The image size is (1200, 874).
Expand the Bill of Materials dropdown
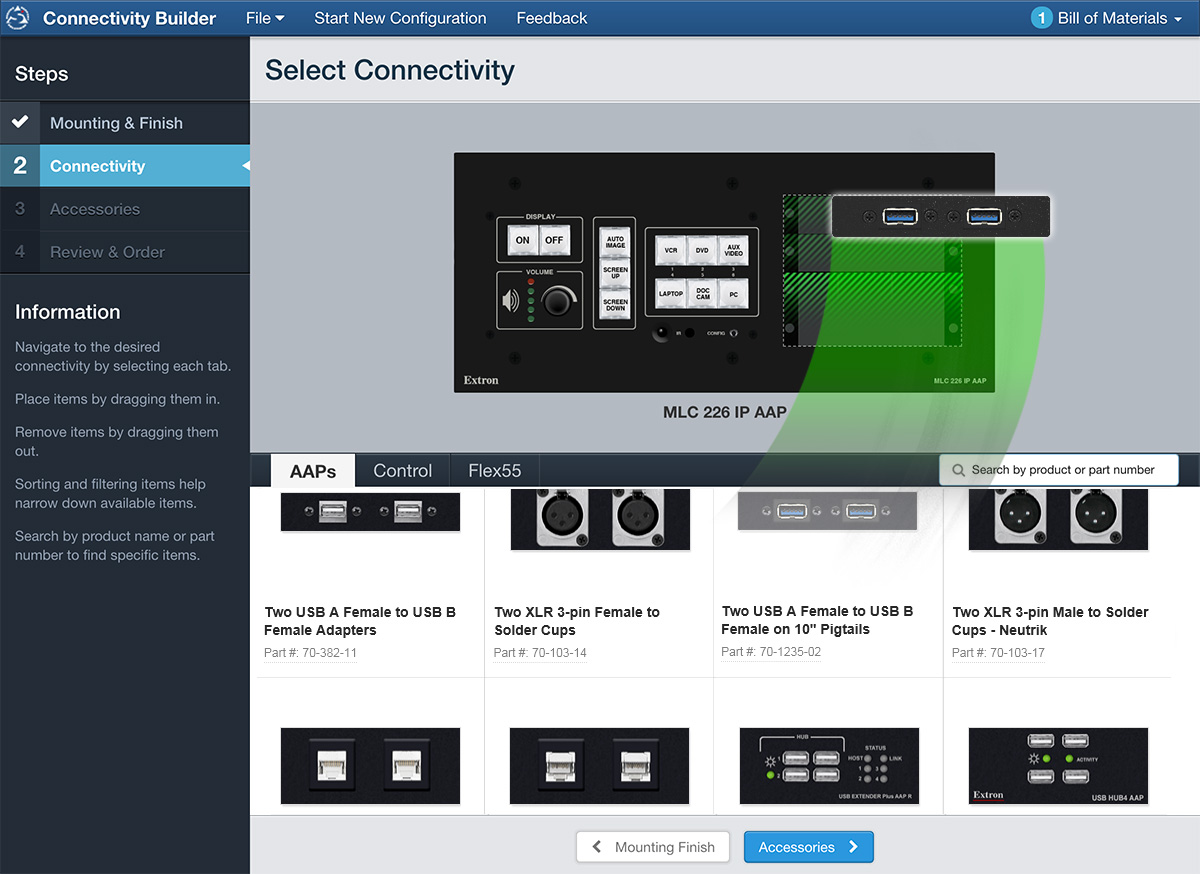click(x=1119, y=18)
